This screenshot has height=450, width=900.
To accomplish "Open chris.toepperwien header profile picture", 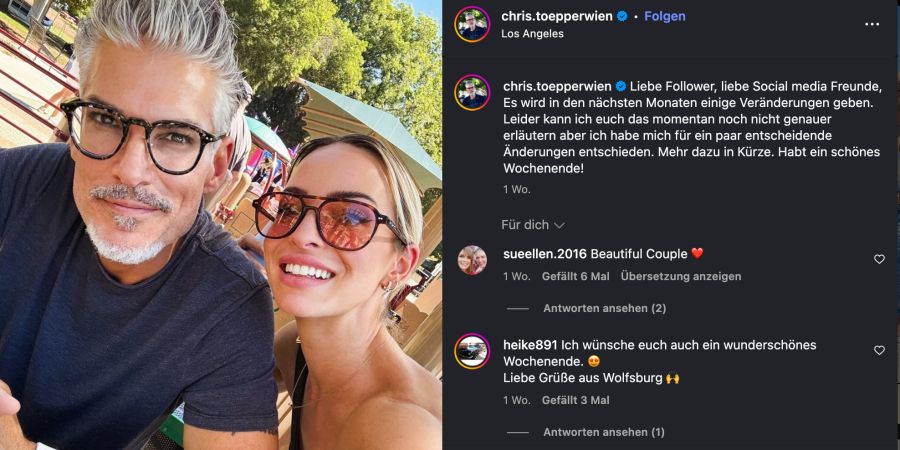I will click(x=472, y=24).
